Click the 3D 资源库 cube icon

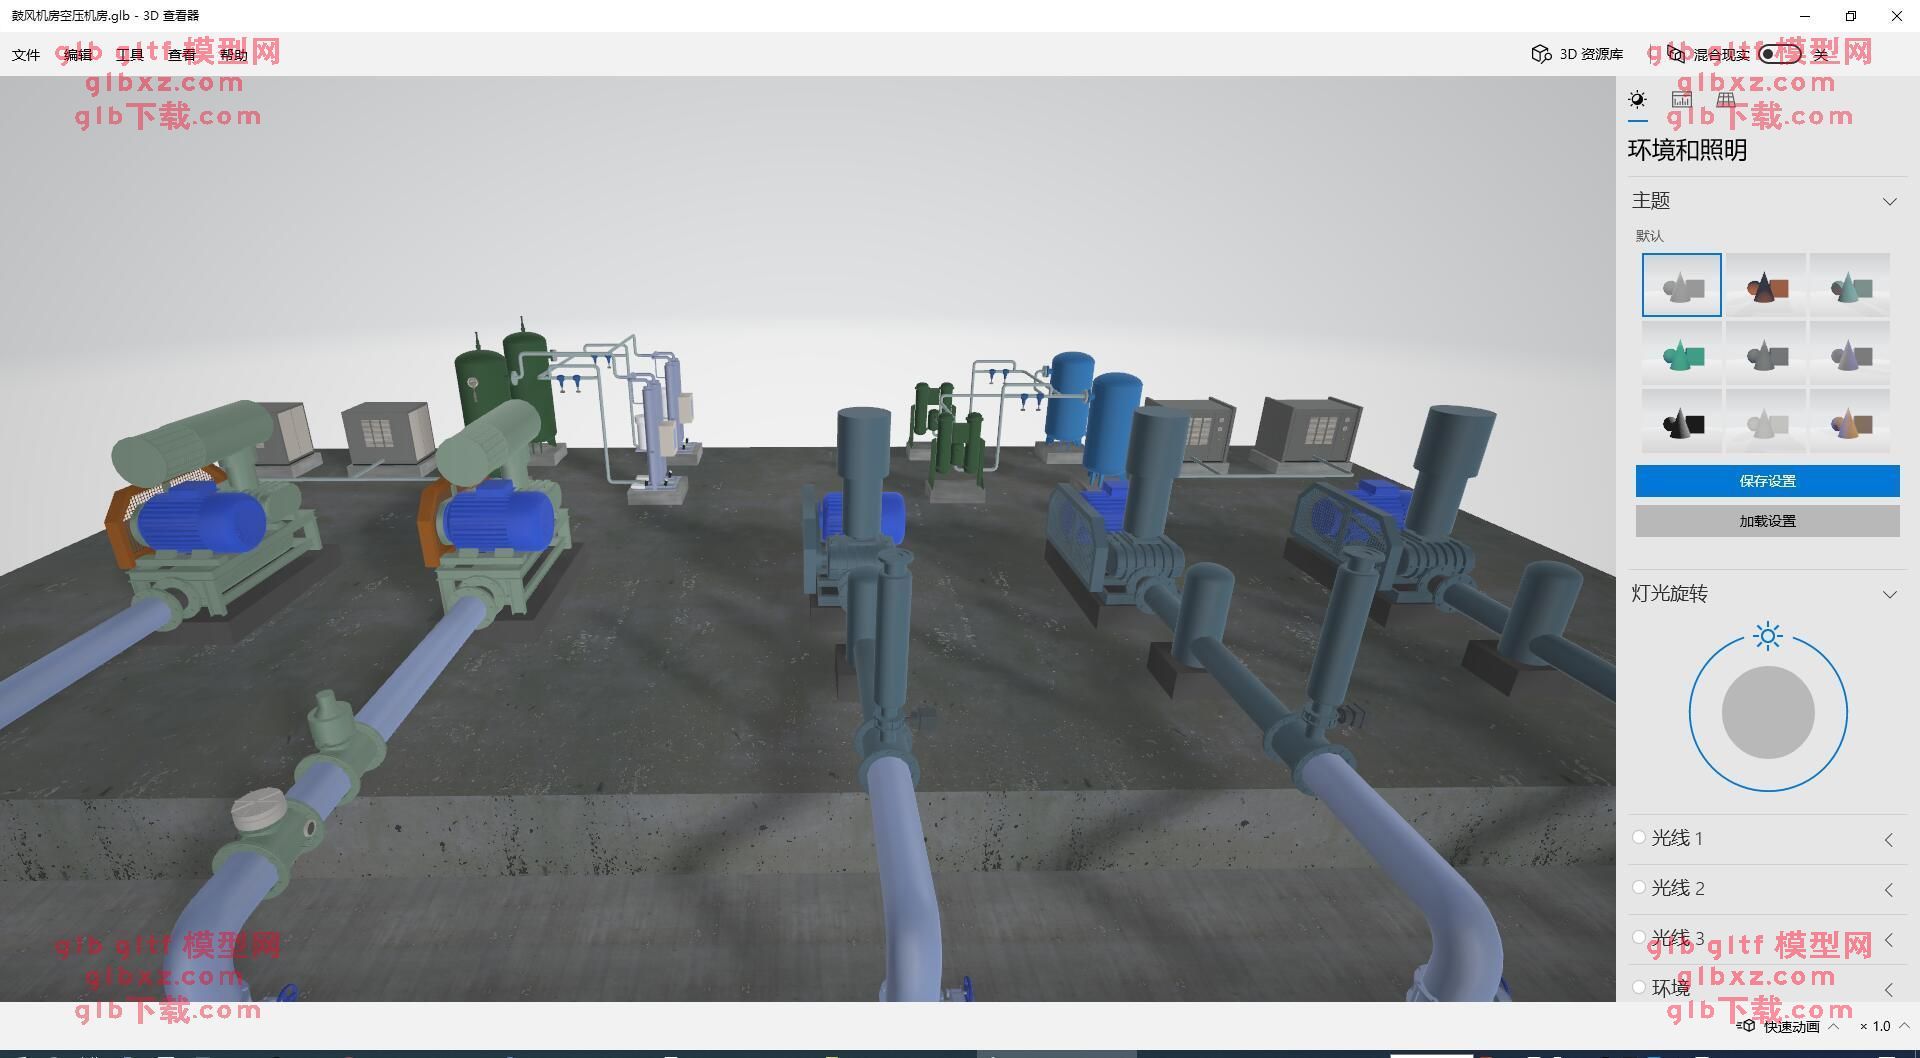coord(1540,54)
